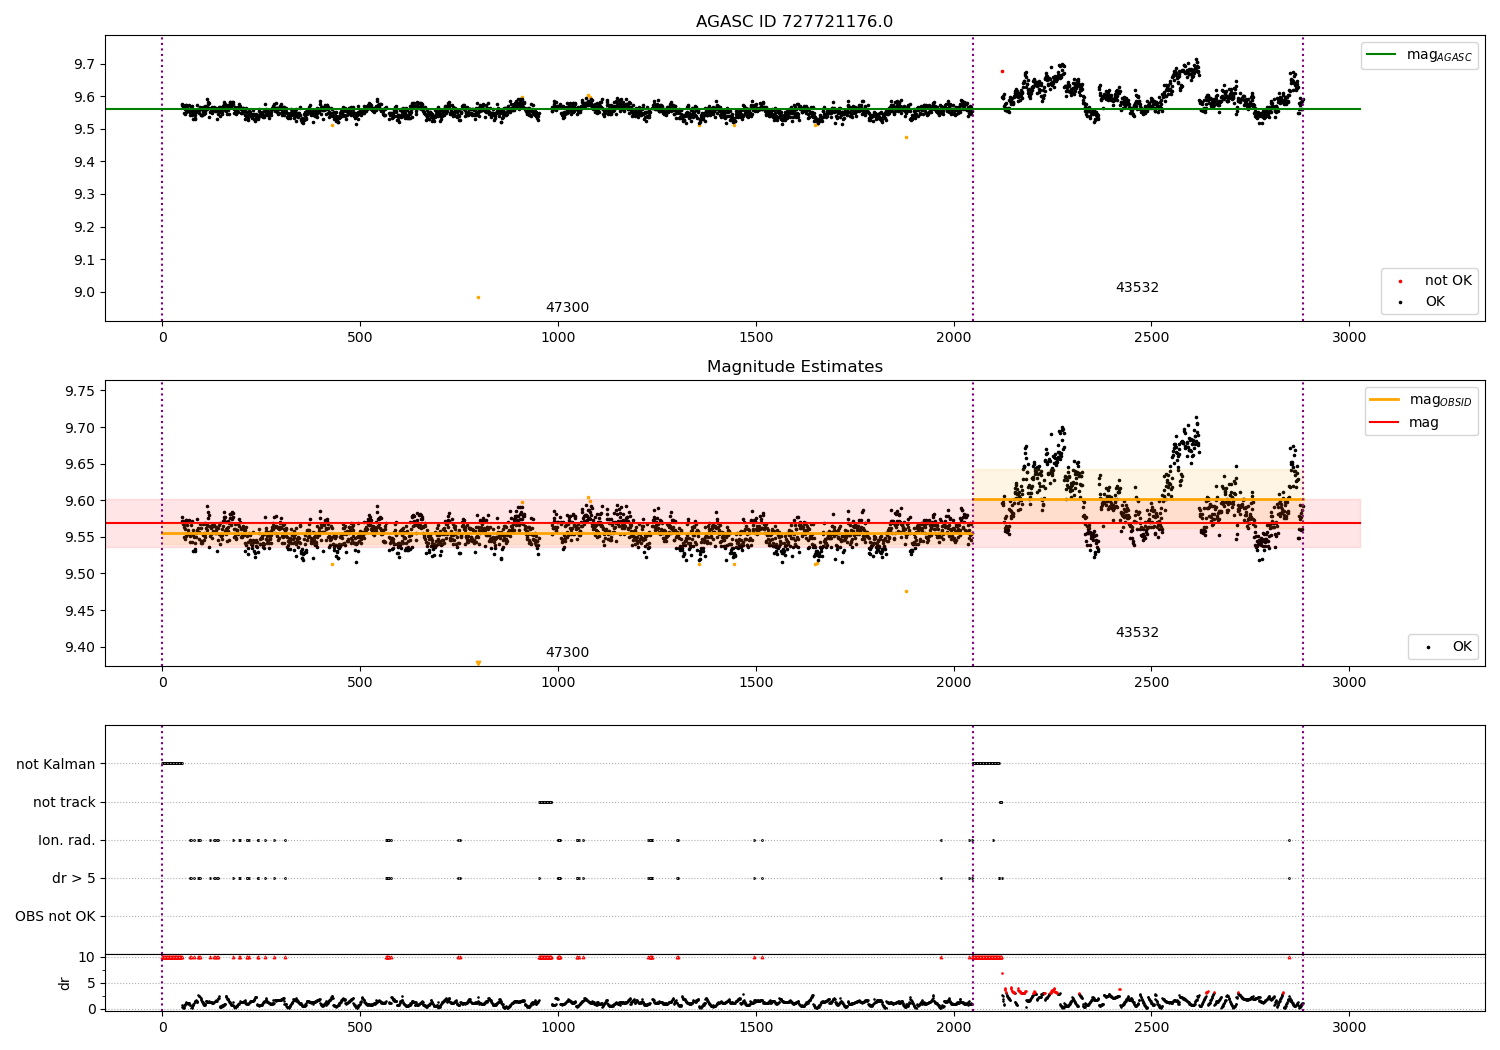Click the 47300 label in the top plot
The width and height of the screenshot is (1500, 1050).
tap(567, 308)
